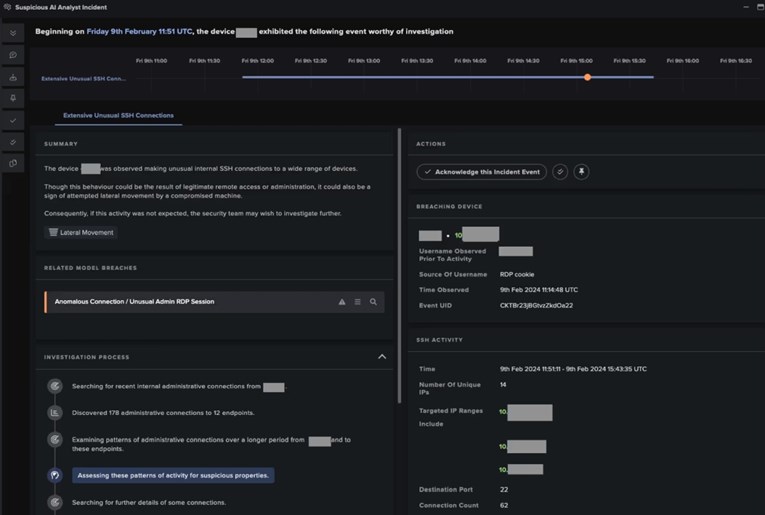Image resolution: width=765 pixels, height=515 pixels.
Task: Pin this incident event with the pin icon
Action: click(x=581, y=172)
